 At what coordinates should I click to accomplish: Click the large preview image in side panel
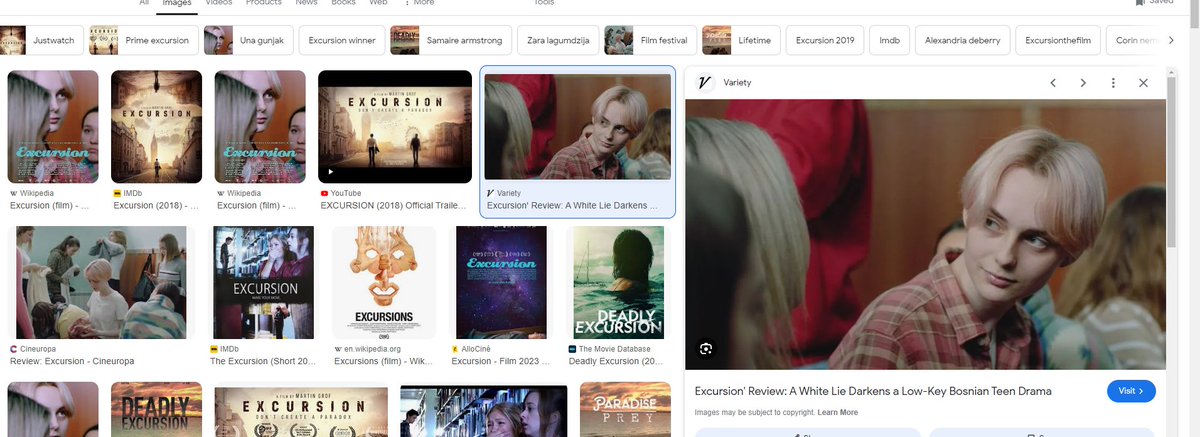[x=925, y=234]
